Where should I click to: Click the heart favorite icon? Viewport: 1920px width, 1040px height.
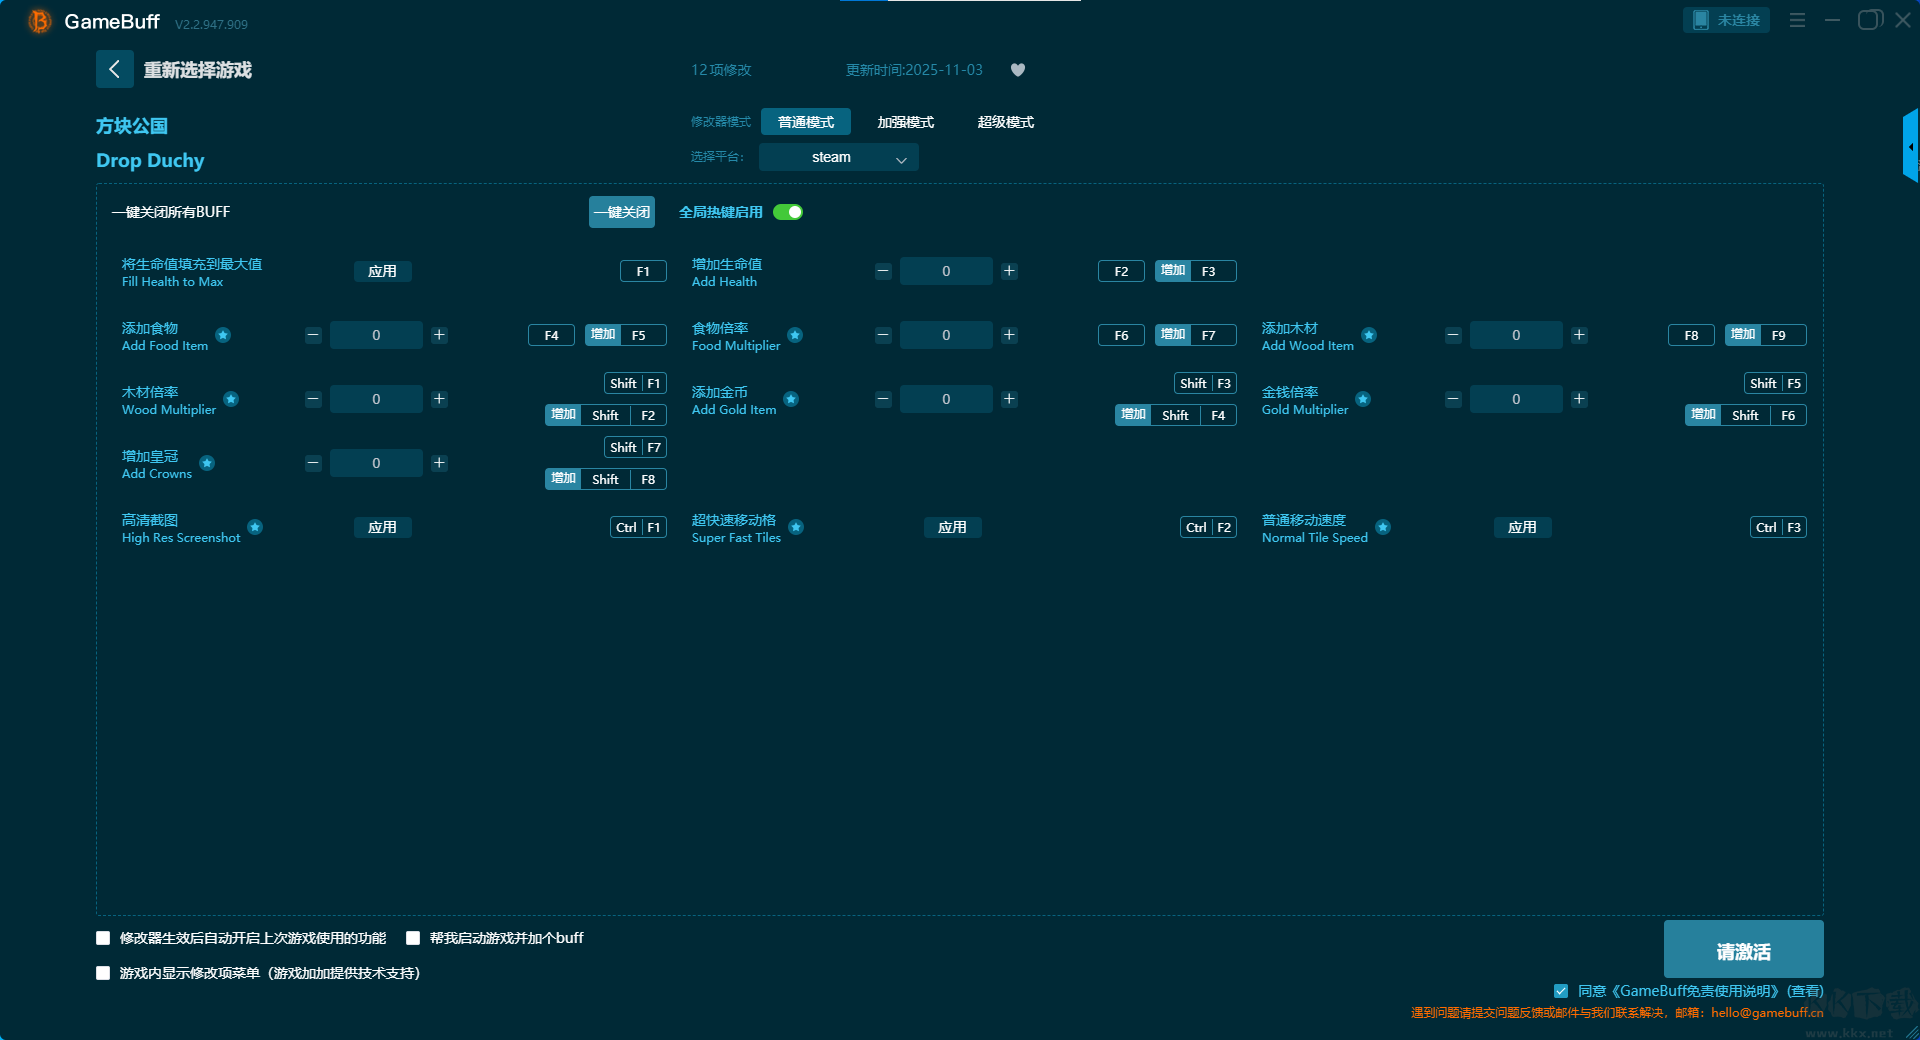[x=1018, y=70]
